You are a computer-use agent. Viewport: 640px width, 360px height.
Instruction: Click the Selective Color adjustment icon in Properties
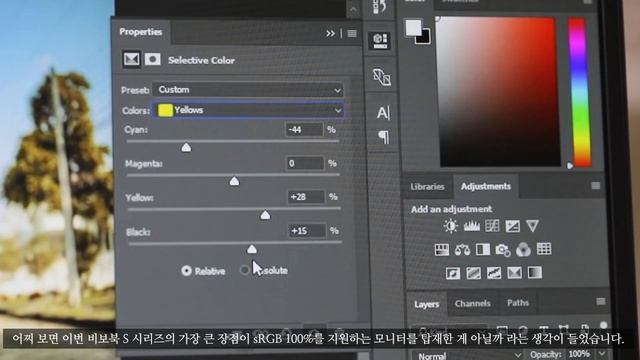(x=131, y=60)
